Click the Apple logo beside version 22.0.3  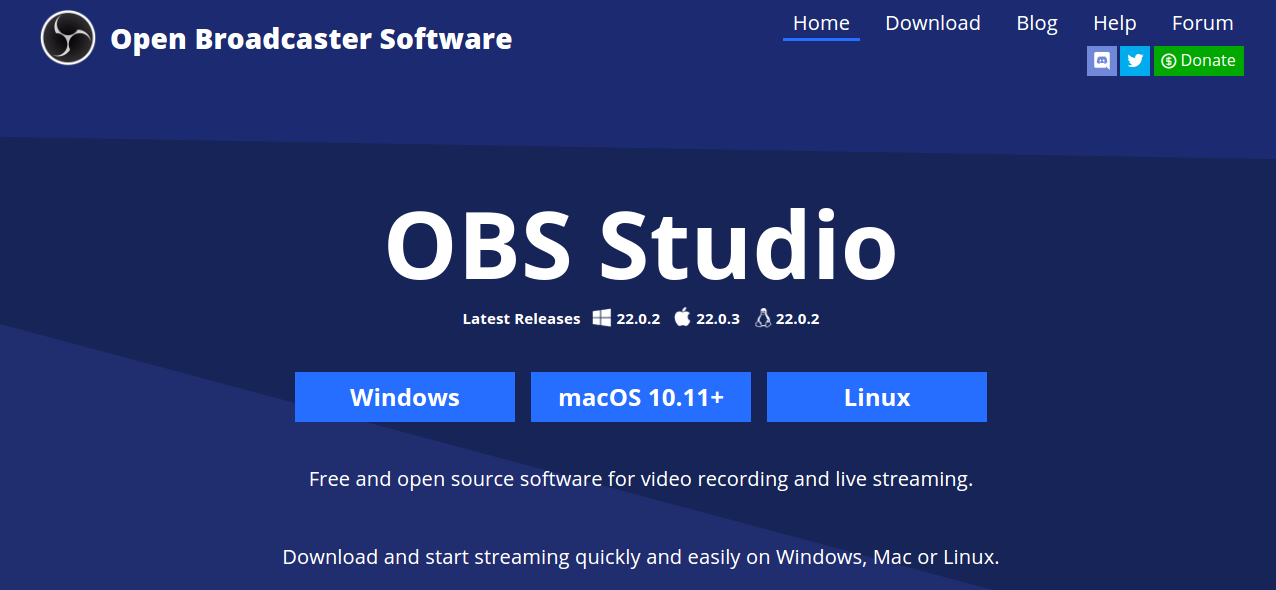click(682, 318)
